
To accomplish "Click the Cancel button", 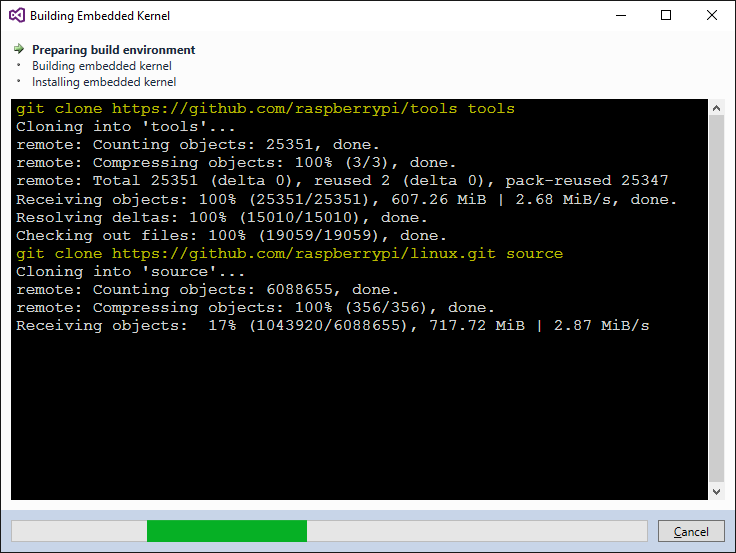I will point(690,531).
